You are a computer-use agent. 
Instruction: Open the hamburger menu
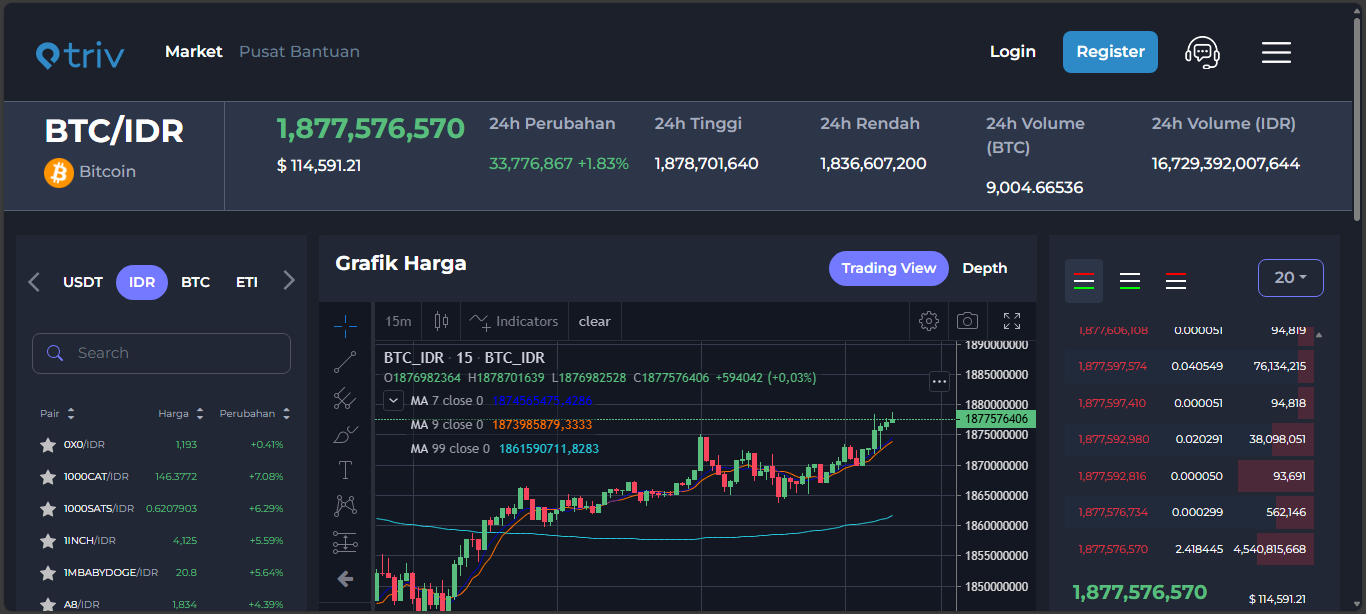pos(1276,52)
